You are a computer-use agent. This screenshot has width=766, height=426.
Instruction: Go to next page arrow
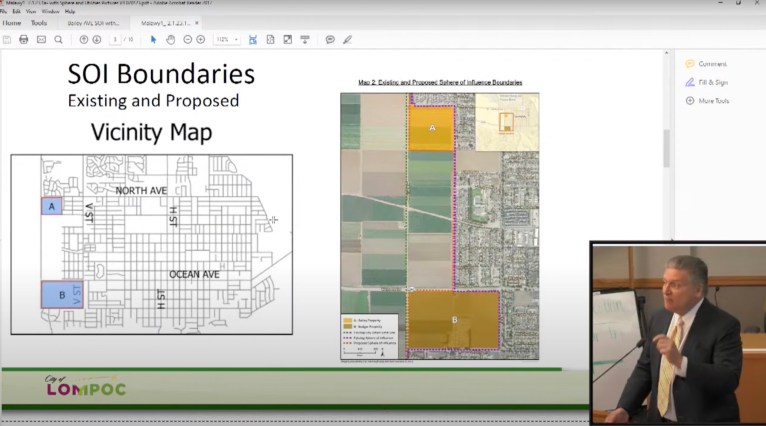97,39
